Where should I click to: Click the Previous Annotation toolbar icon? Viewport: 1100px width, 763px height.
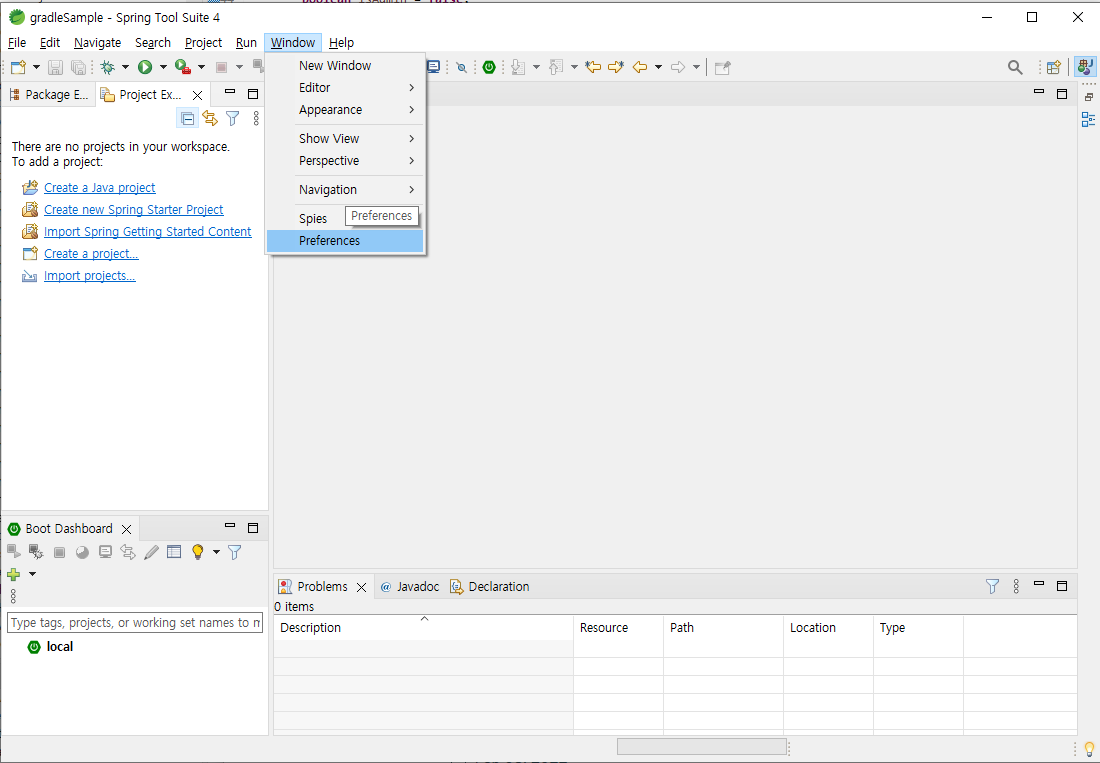point(556,67)
